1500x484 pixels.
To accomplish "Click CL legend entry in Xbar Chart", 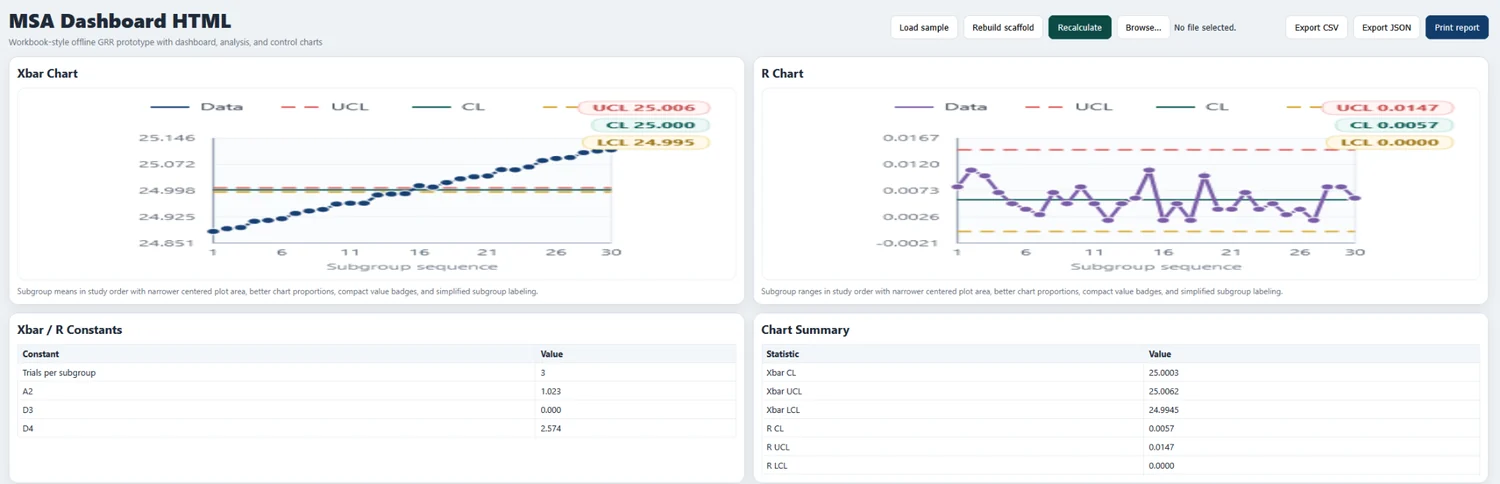I will pyautogui.click(x=448, y=106).
